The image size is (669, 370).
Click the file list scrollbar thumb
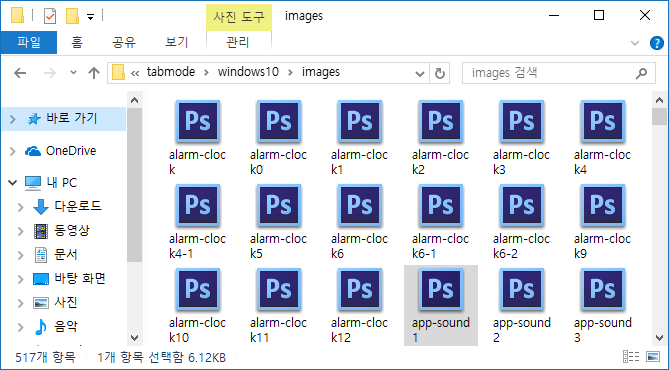(659, 117)
